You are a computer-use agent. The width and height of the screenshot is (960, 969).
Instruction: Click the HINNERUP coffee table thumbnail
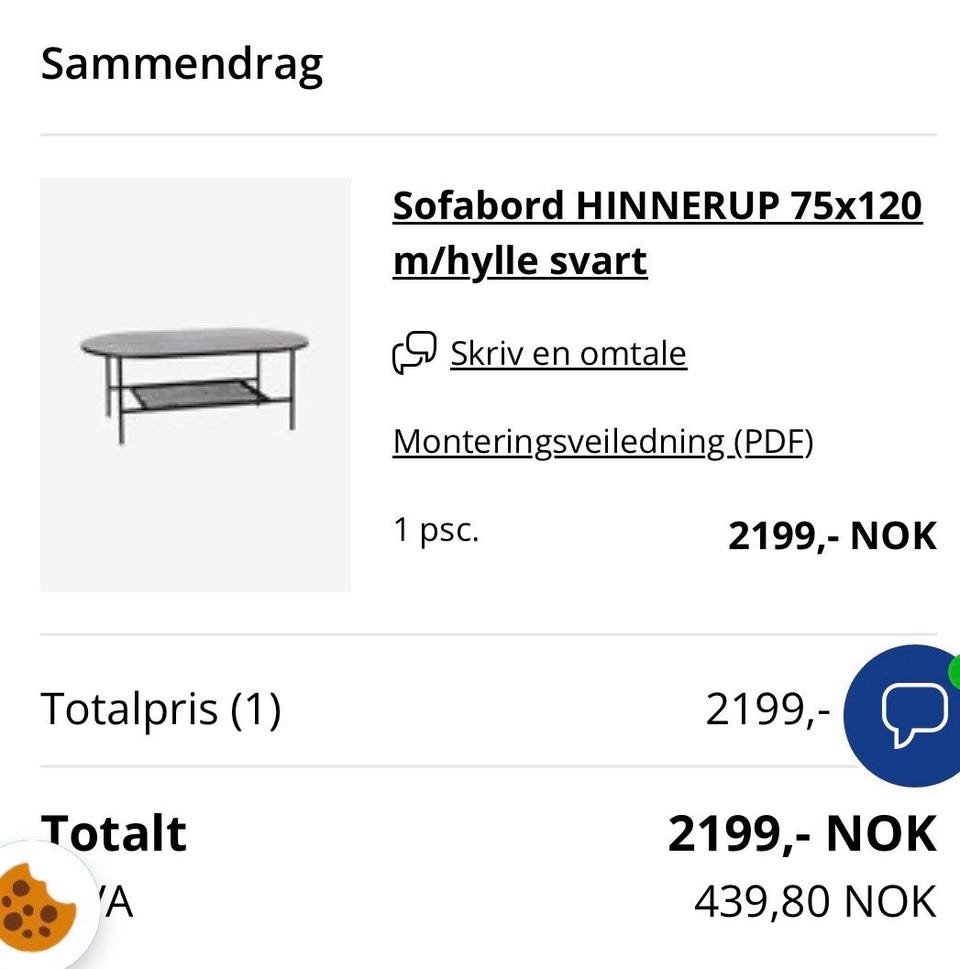(195, 384)
